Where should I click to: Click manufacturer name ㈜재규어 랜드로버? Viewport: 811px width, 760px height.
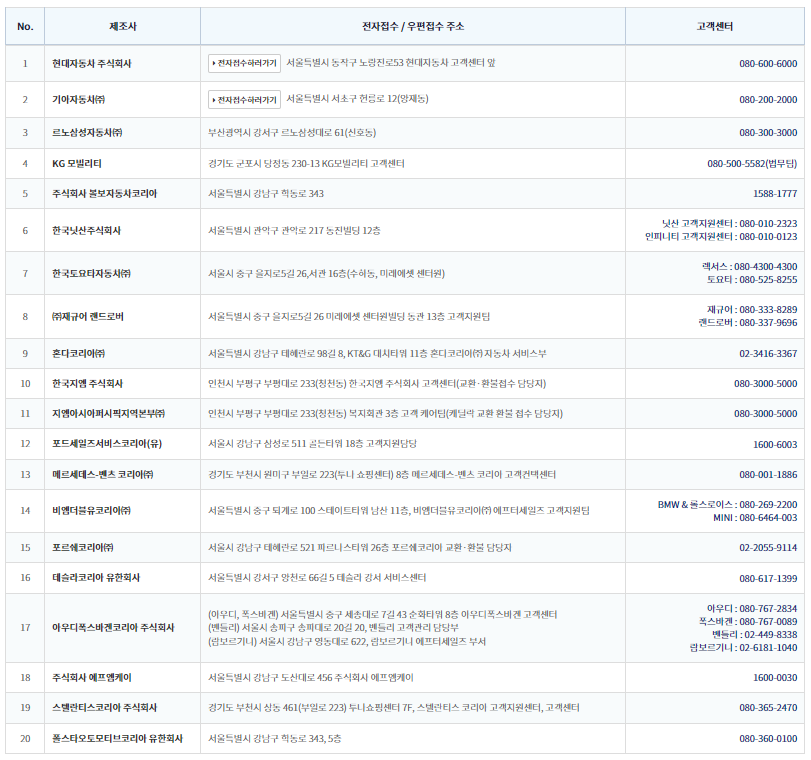coord(87,317)
